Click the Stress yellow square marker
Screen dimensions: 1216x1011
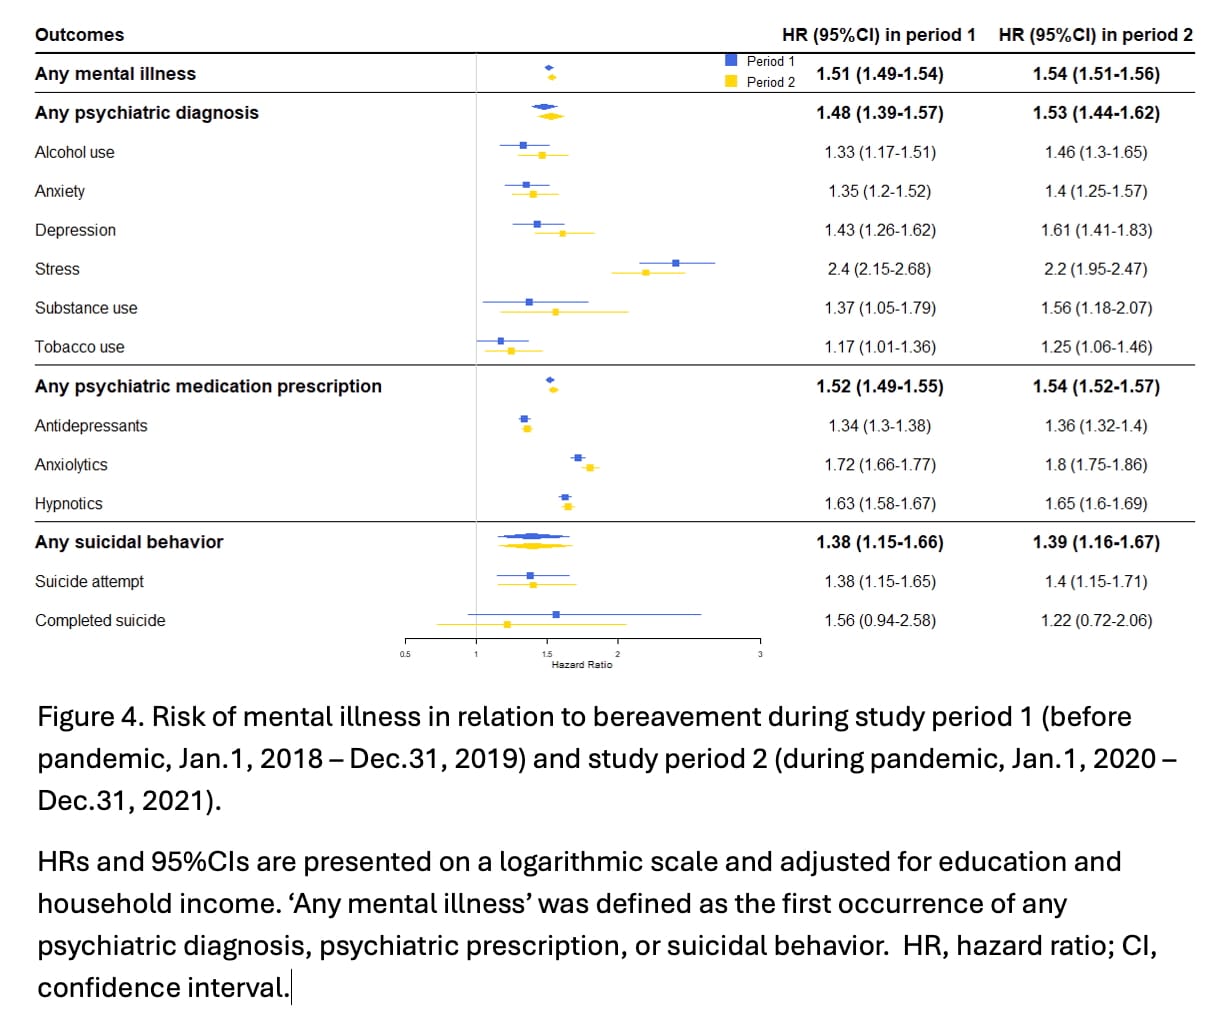(x=646, y=272)
